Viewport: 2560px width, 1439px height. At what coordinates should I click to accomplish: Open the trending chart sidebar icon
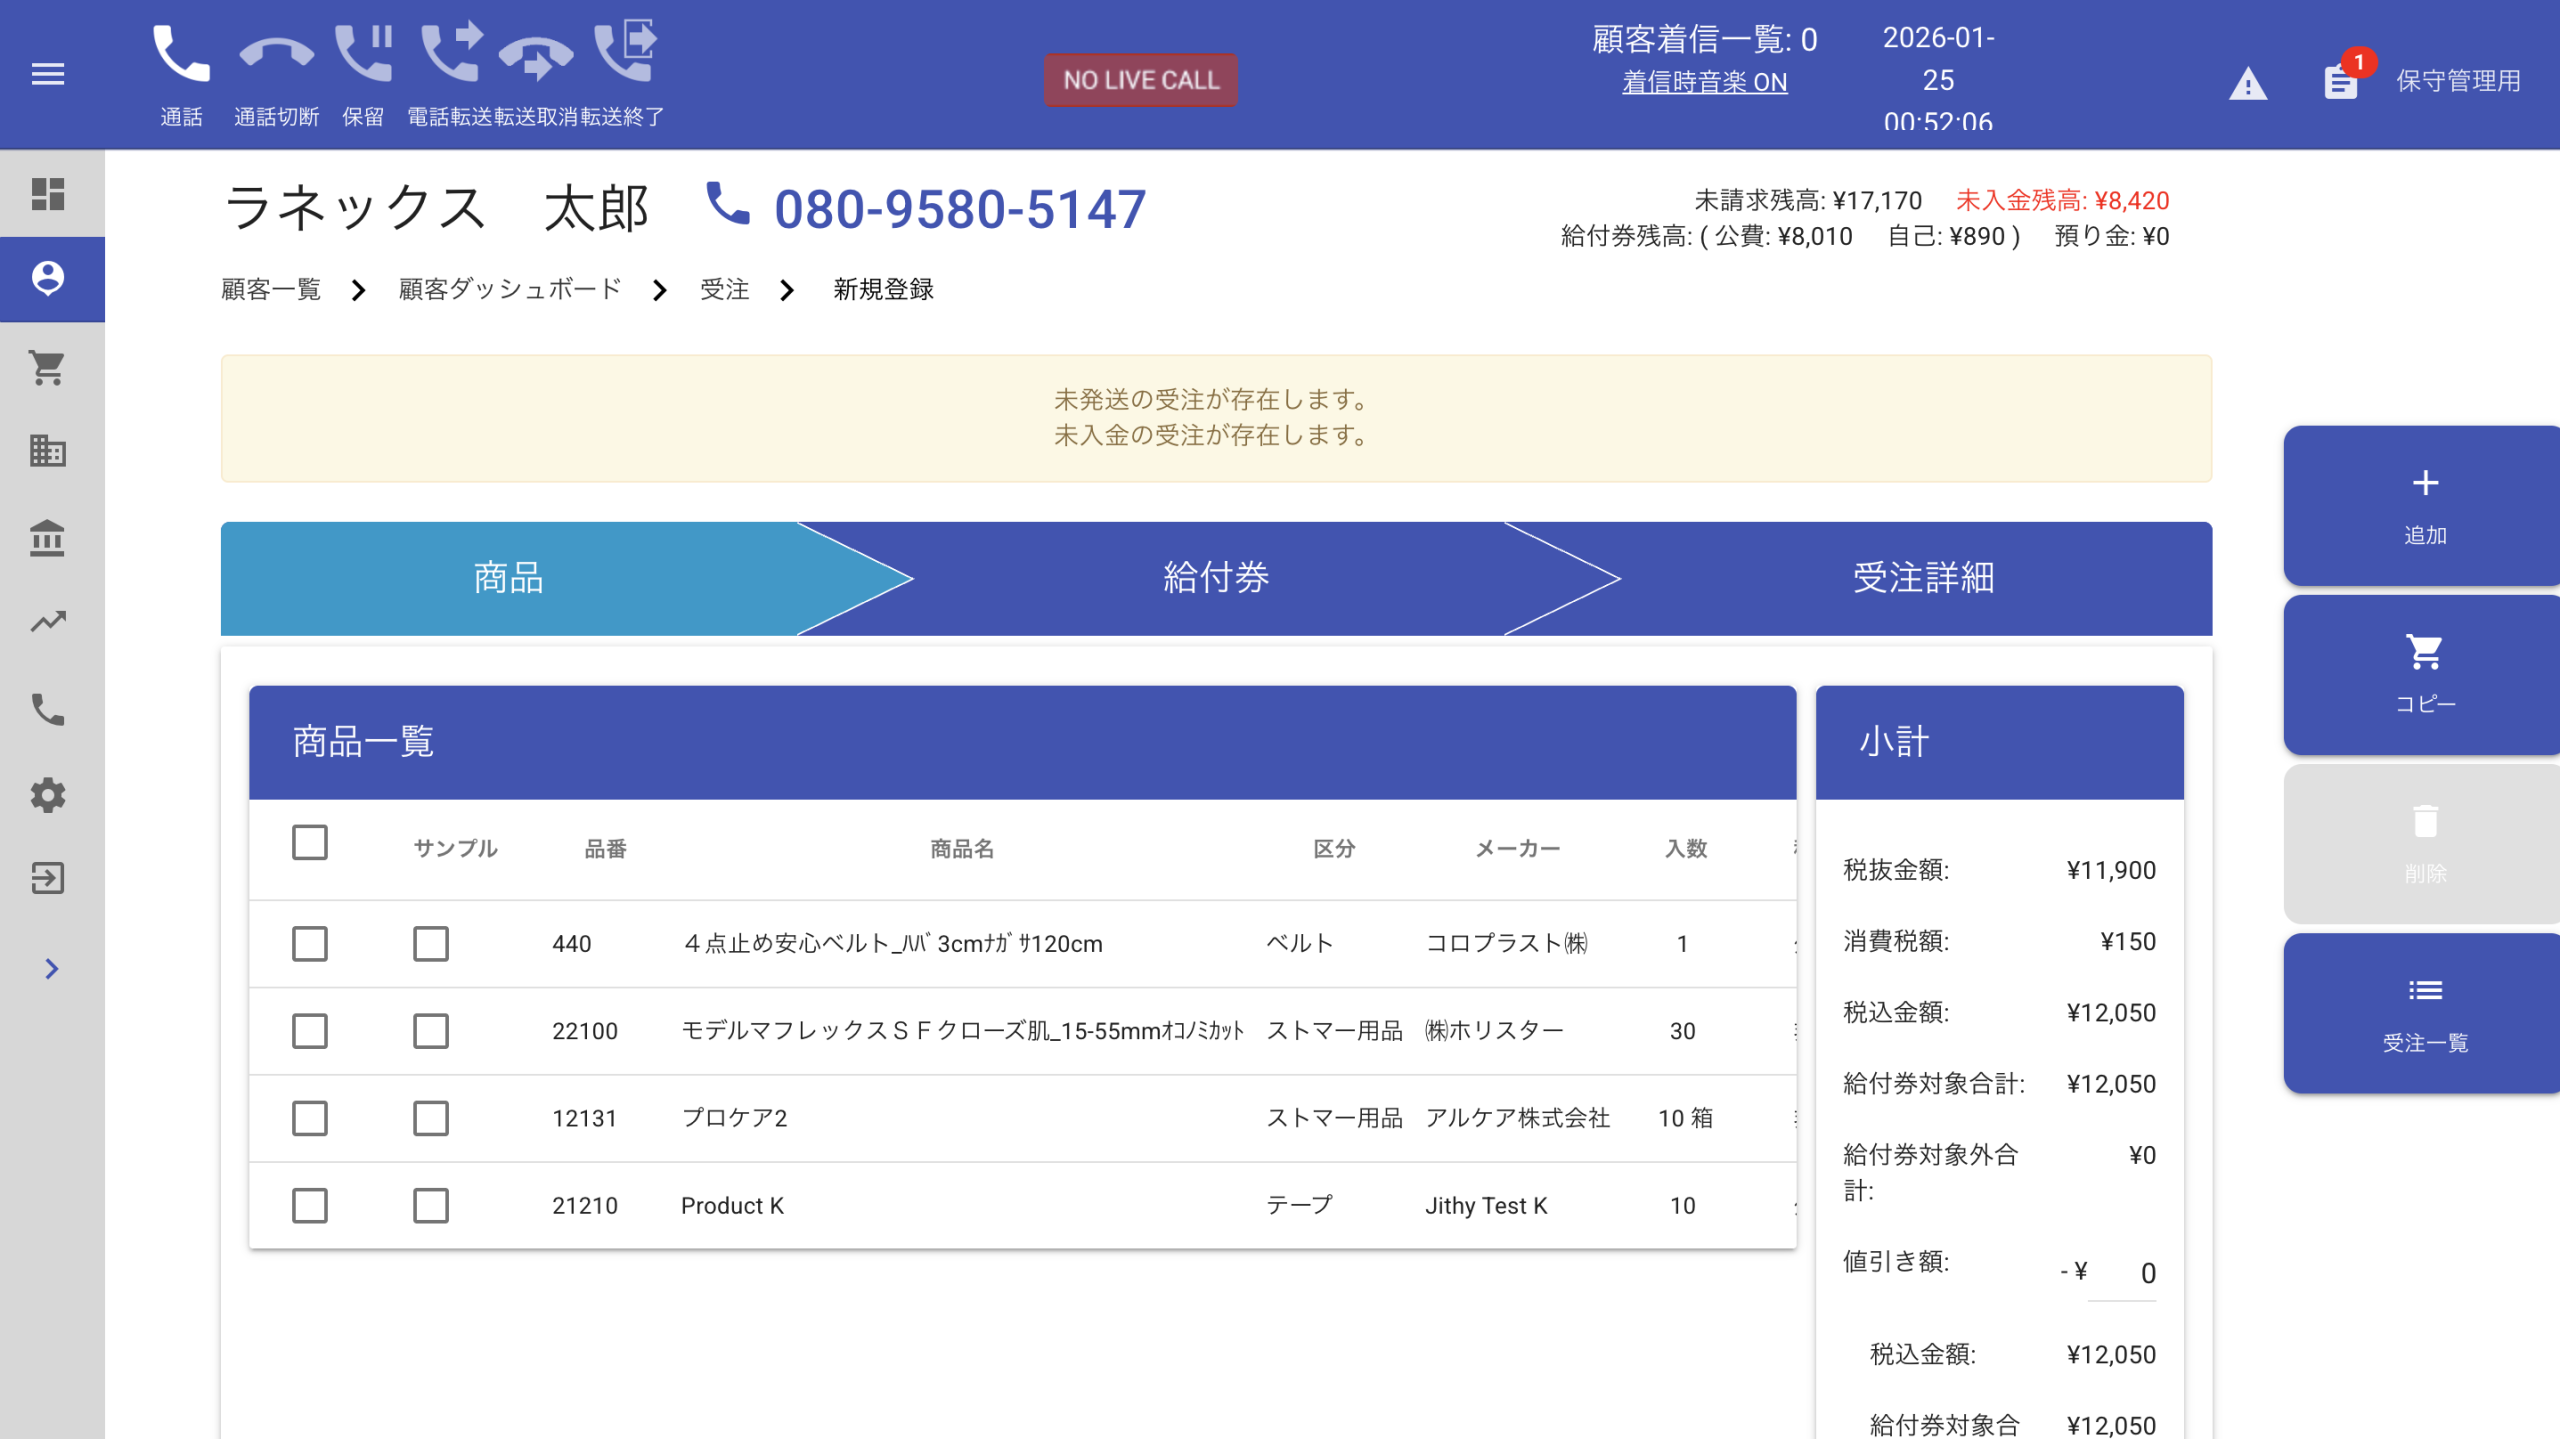(x=48, y=622)
